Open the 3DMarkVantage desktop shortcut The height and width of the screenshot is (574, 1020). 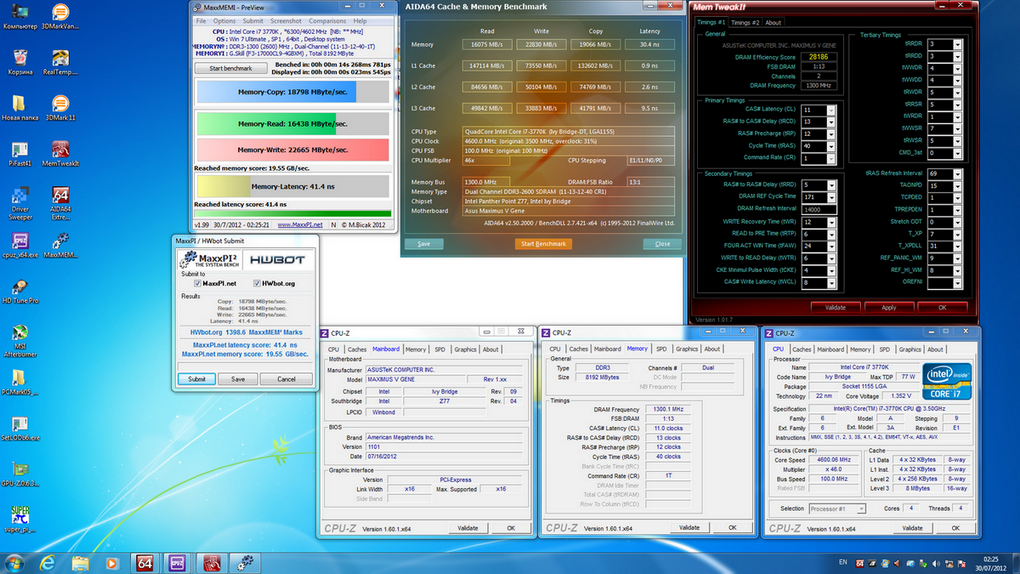(x=60, y=17)
